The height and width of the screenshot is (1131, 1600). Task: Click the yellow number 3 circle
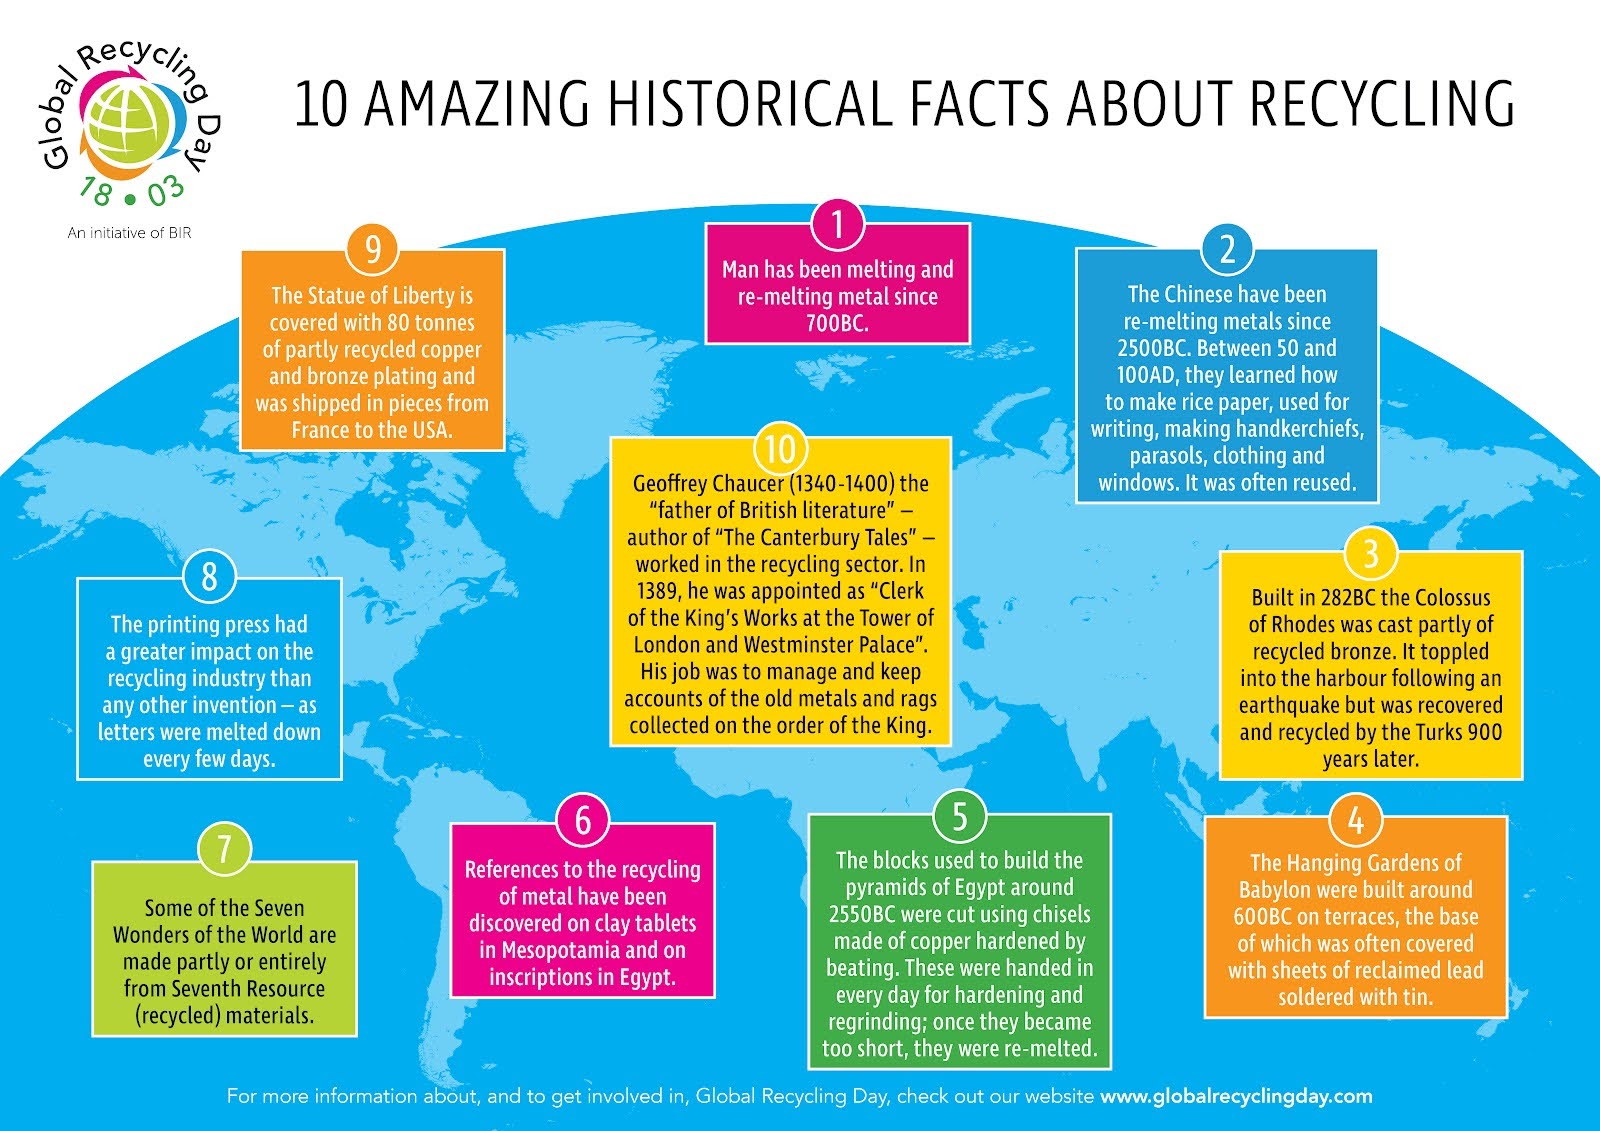coord(1370,553)
